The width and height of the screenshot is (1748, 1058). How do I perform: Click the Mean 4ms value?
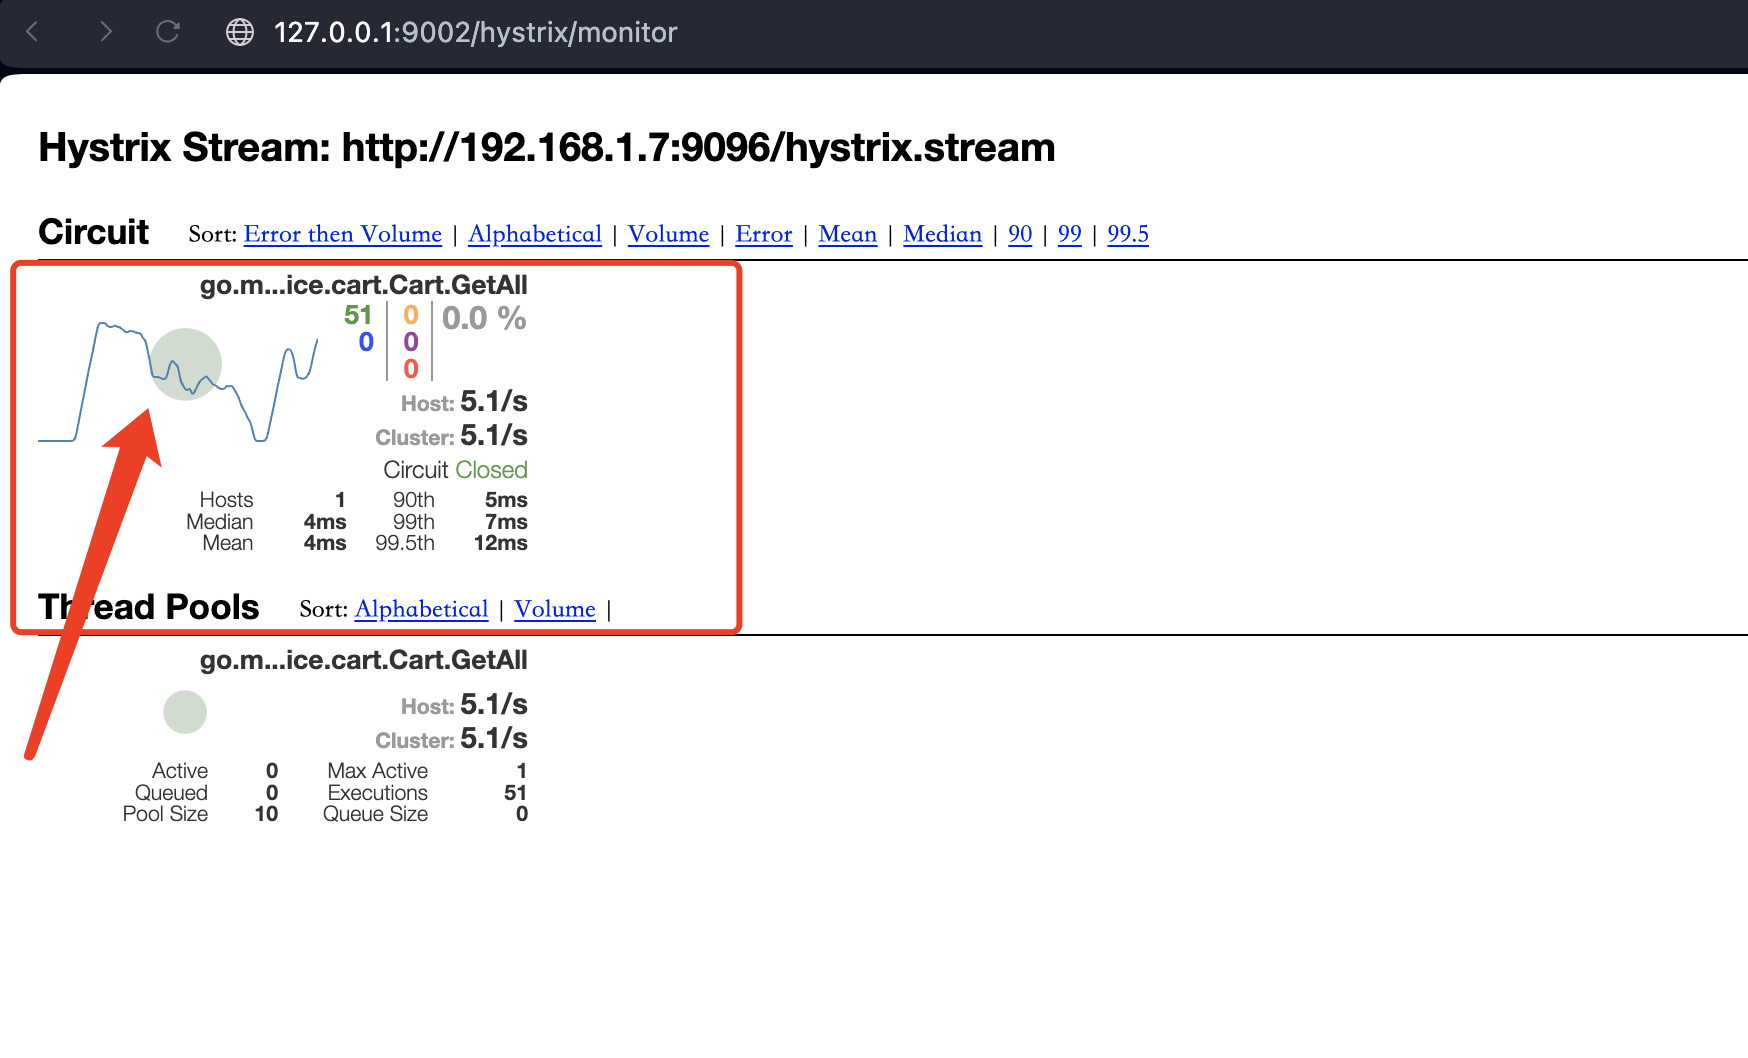(325, 543)
